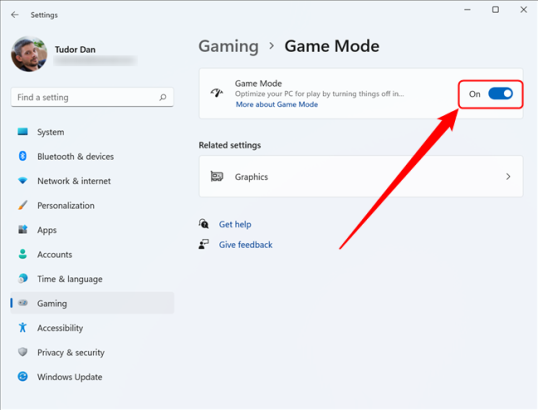538x410 pixels.
Task: Click Gaming in the breadcrumb
Action: click(x=229, y=46)
